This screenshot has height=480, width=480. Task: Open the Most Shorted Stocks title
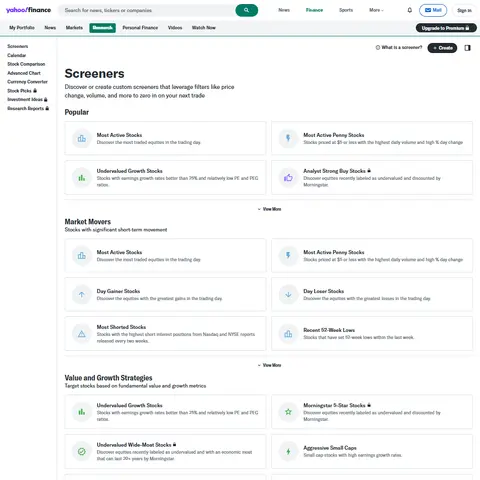click(121, 327)
